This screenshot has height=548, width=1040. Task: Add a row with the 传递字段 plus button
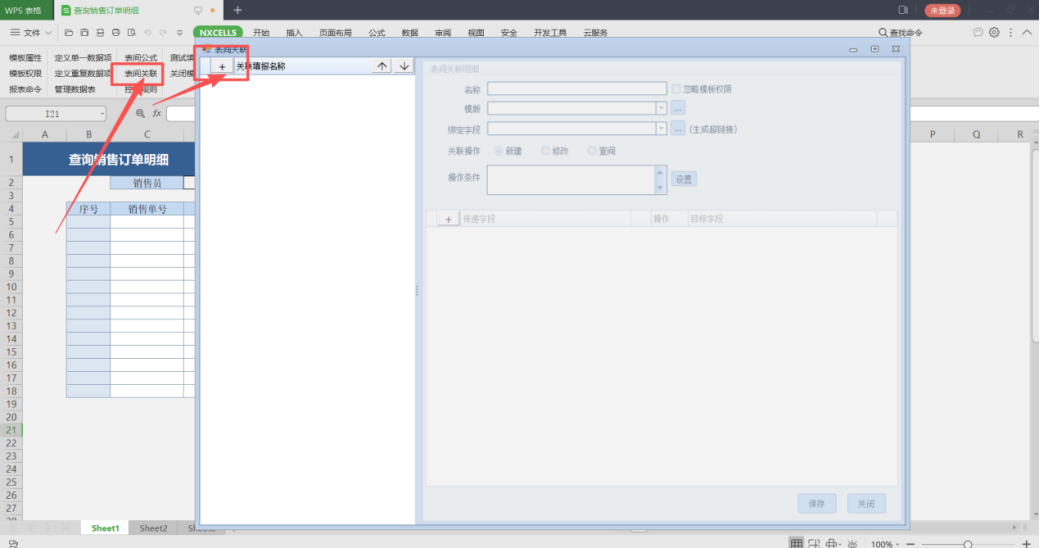(x=448, y=218)
